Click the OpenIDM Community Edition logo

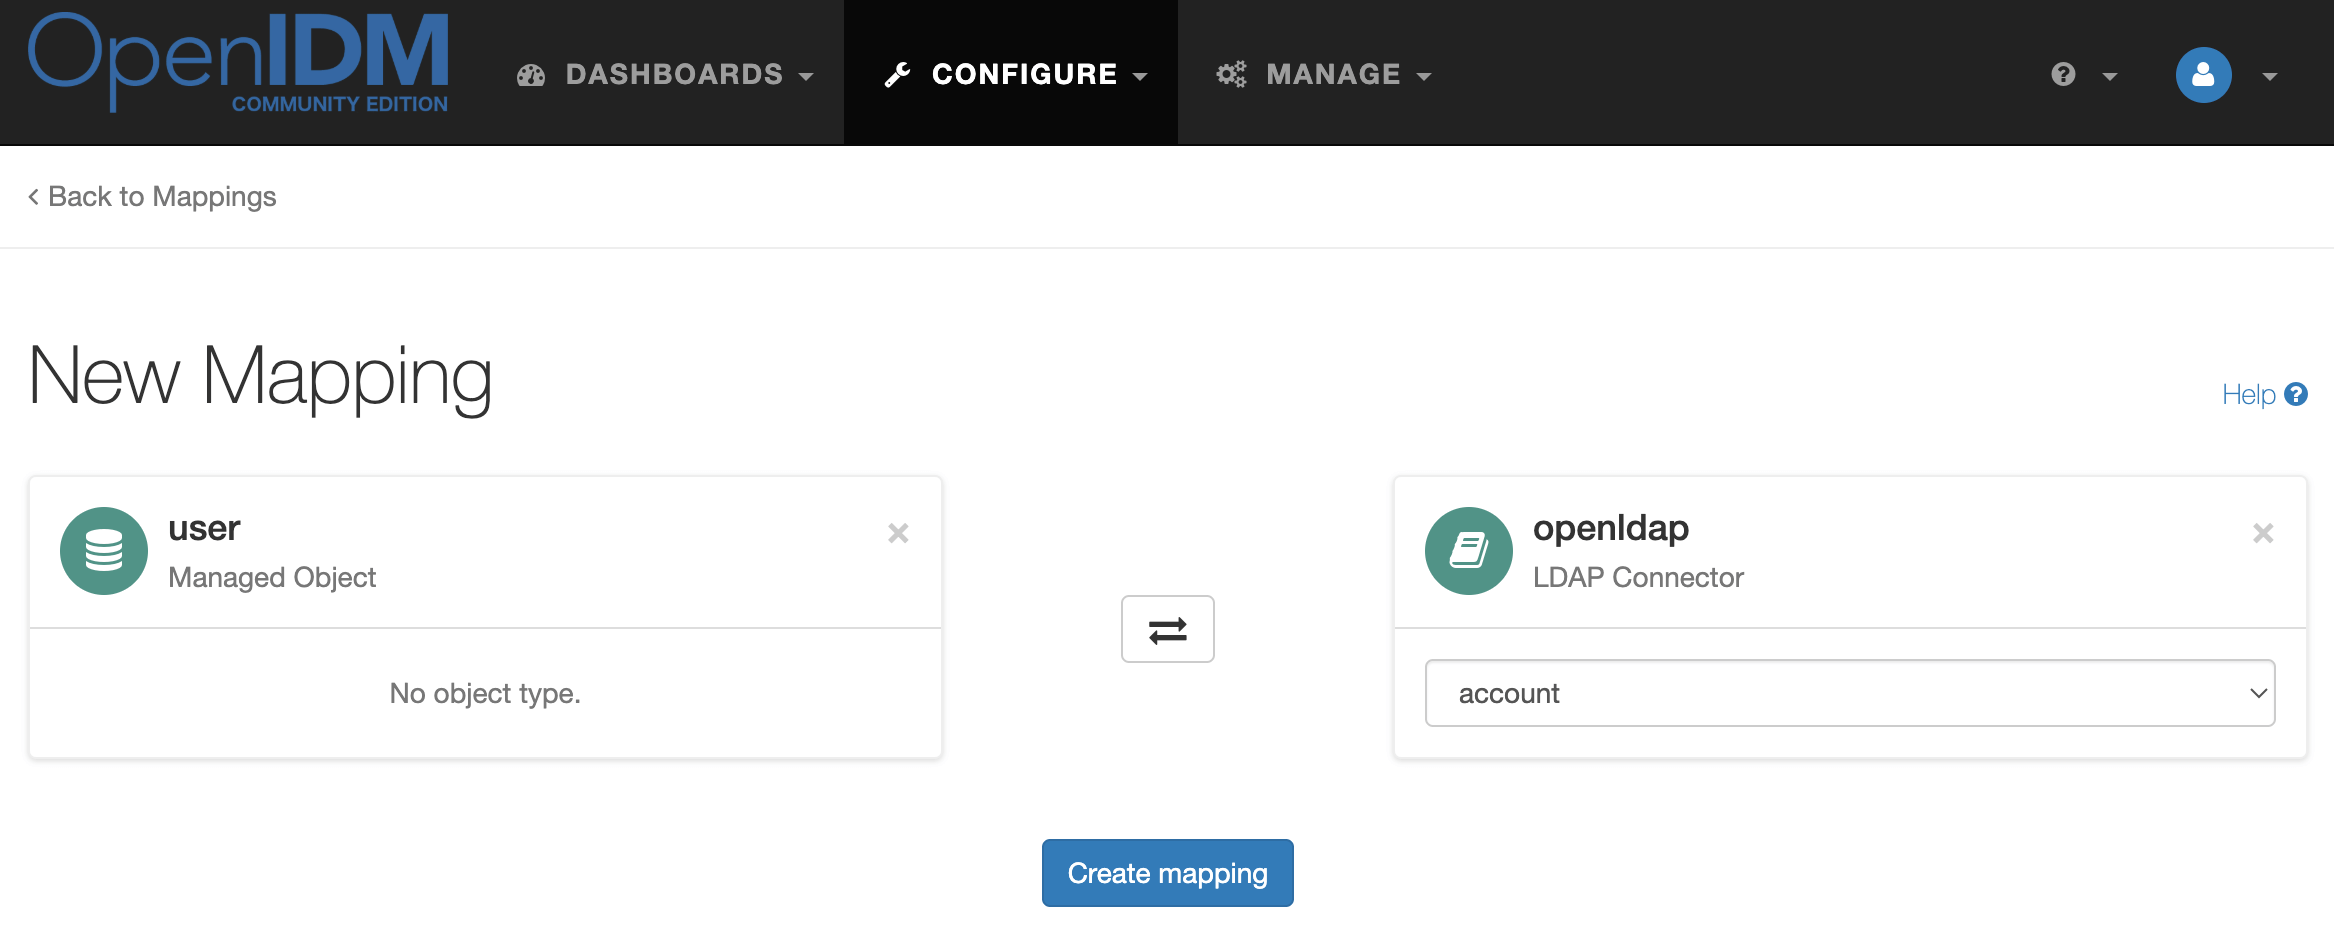(x=238, y=62)
